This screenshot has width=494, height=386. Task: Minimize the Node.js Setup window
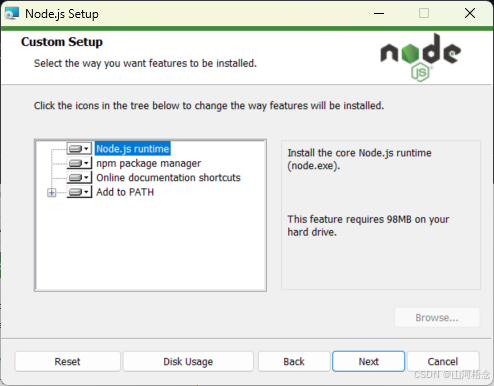(x=379, y=13)
